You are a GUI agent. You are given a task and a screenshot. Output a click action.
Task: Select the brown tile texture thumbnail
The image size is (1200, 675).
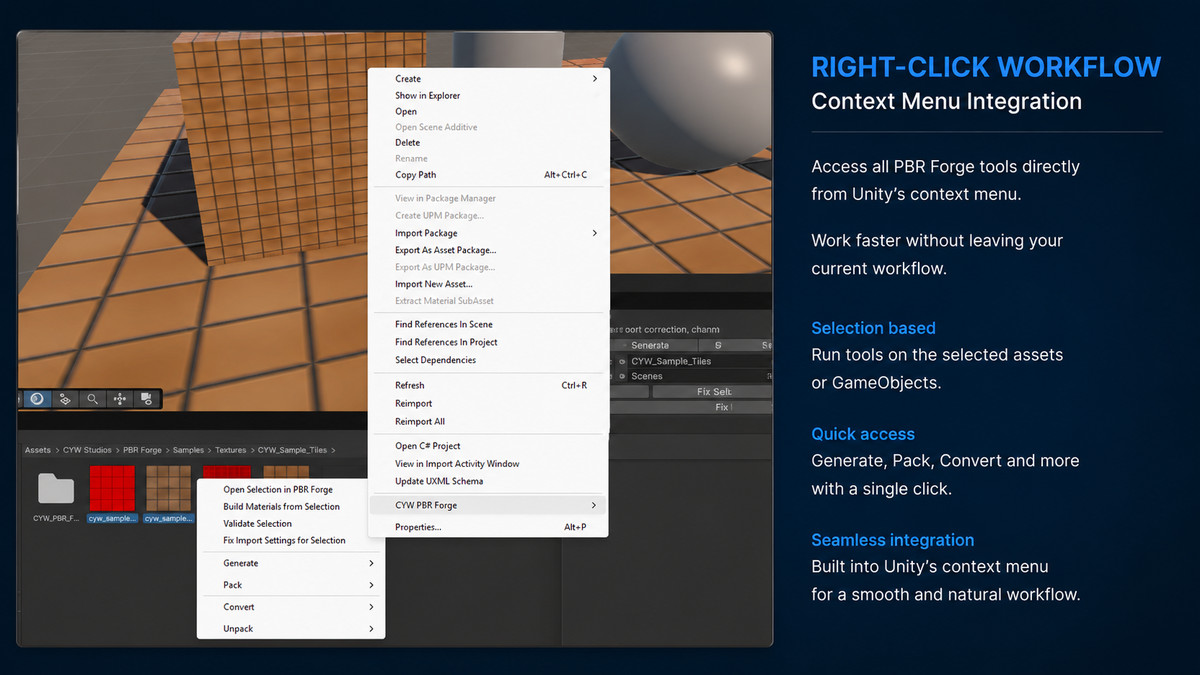click(x=168, y=487)
